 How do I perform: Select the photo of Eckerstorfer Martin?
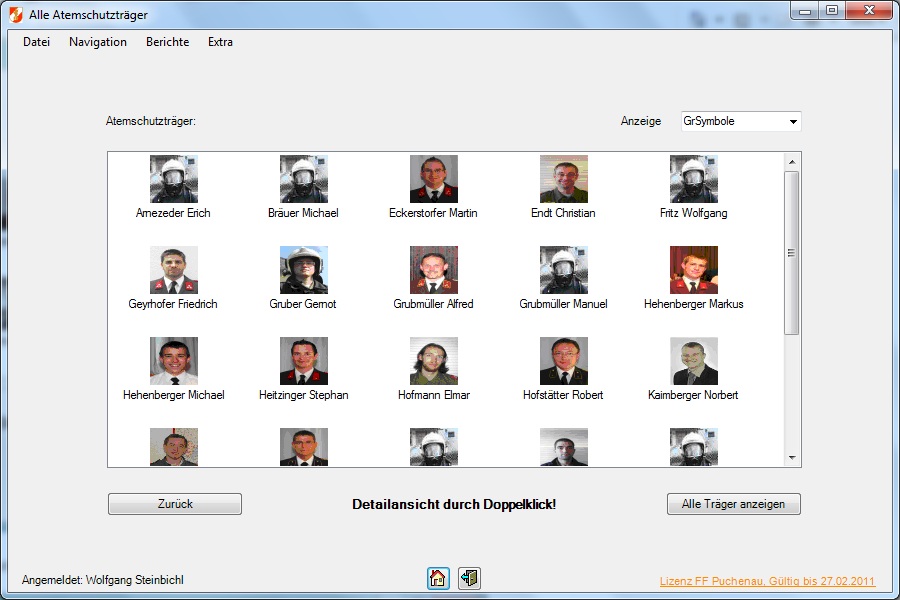point(434,179)
